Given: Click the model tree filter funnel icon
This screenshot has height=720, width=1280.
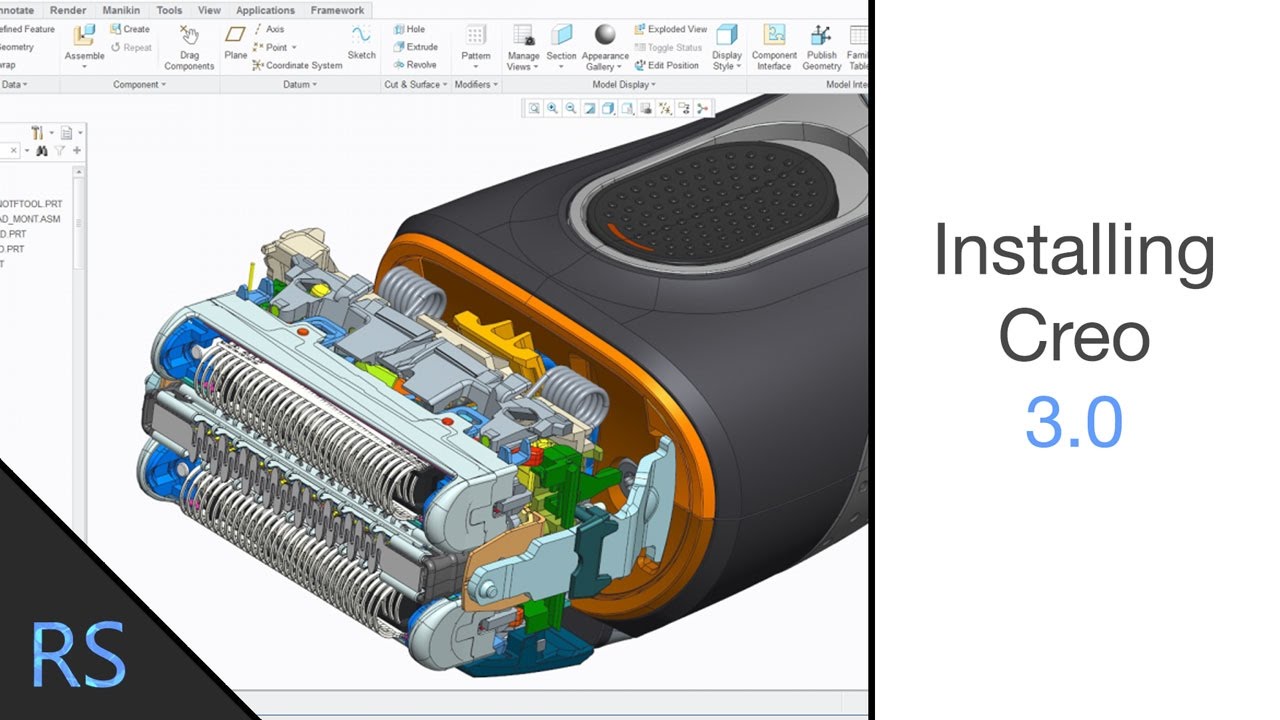Looking at the screenshot, I should (60, 151).
